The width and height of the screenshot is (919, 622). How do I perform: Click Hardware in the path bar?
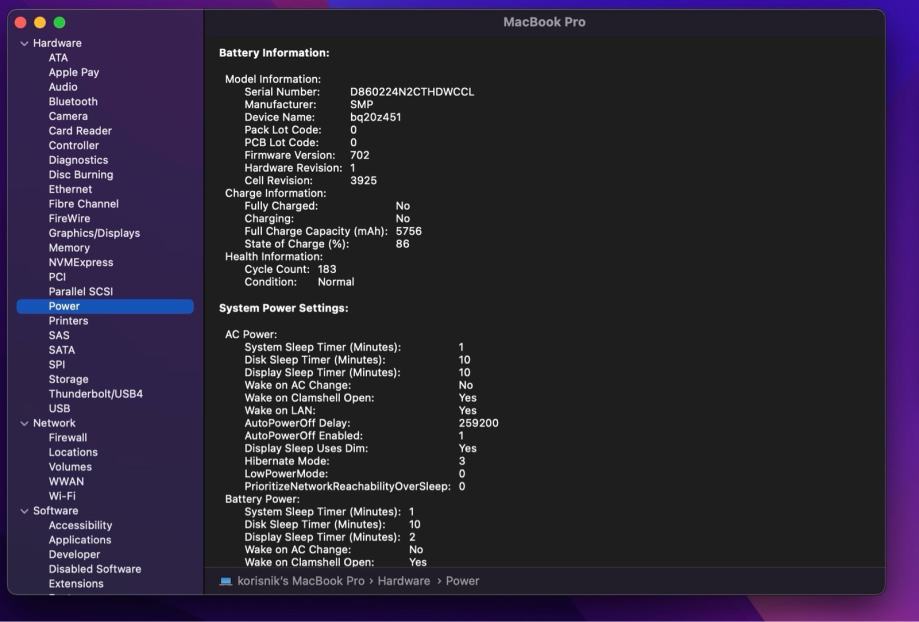(x=404, y=581)
